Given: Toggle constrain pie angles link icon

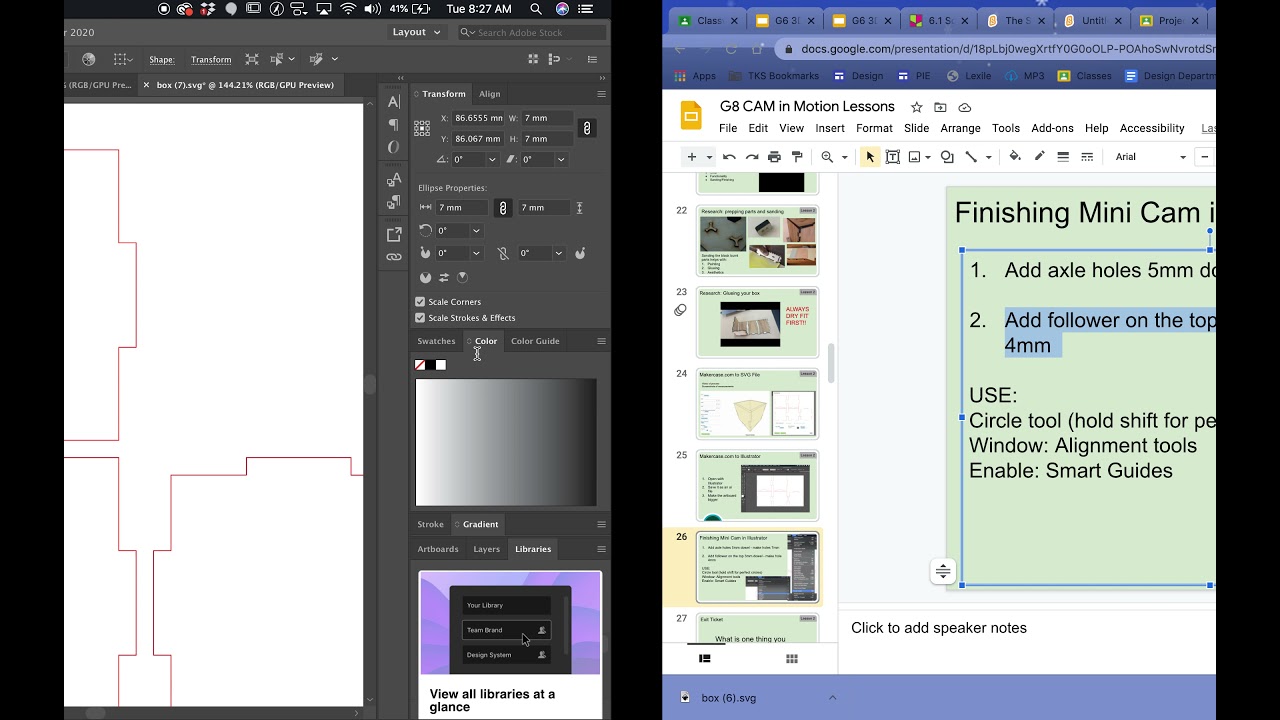Looking at the screenshot, I should (x=503, y=253).
